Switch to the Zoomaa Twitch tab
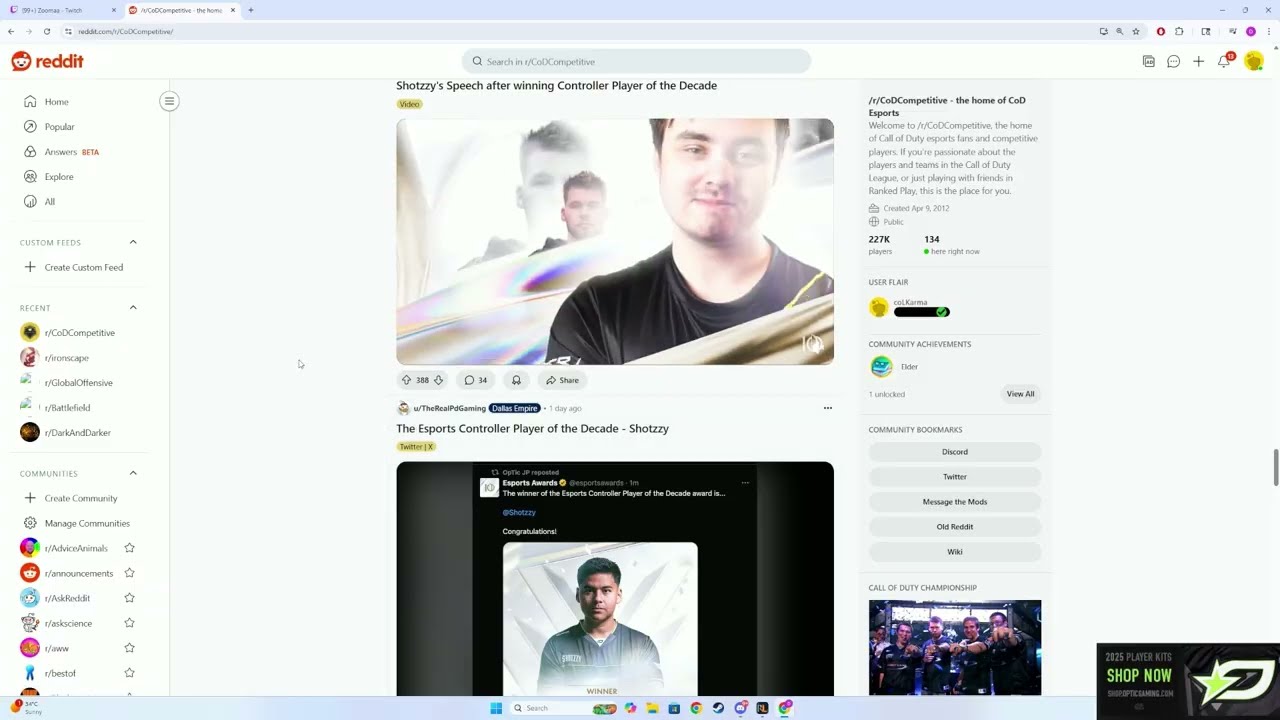Screen dimensions: 1280x720 click(60, 10)
